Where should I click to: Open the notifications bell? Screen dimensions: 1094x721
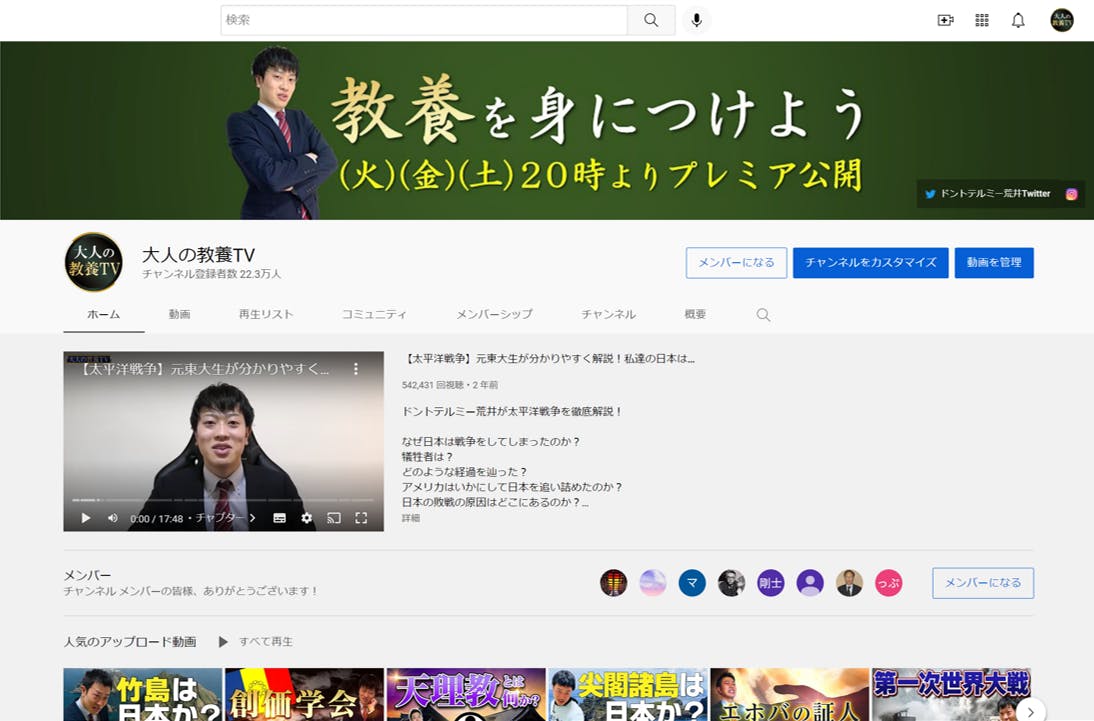coord(1018,20)
